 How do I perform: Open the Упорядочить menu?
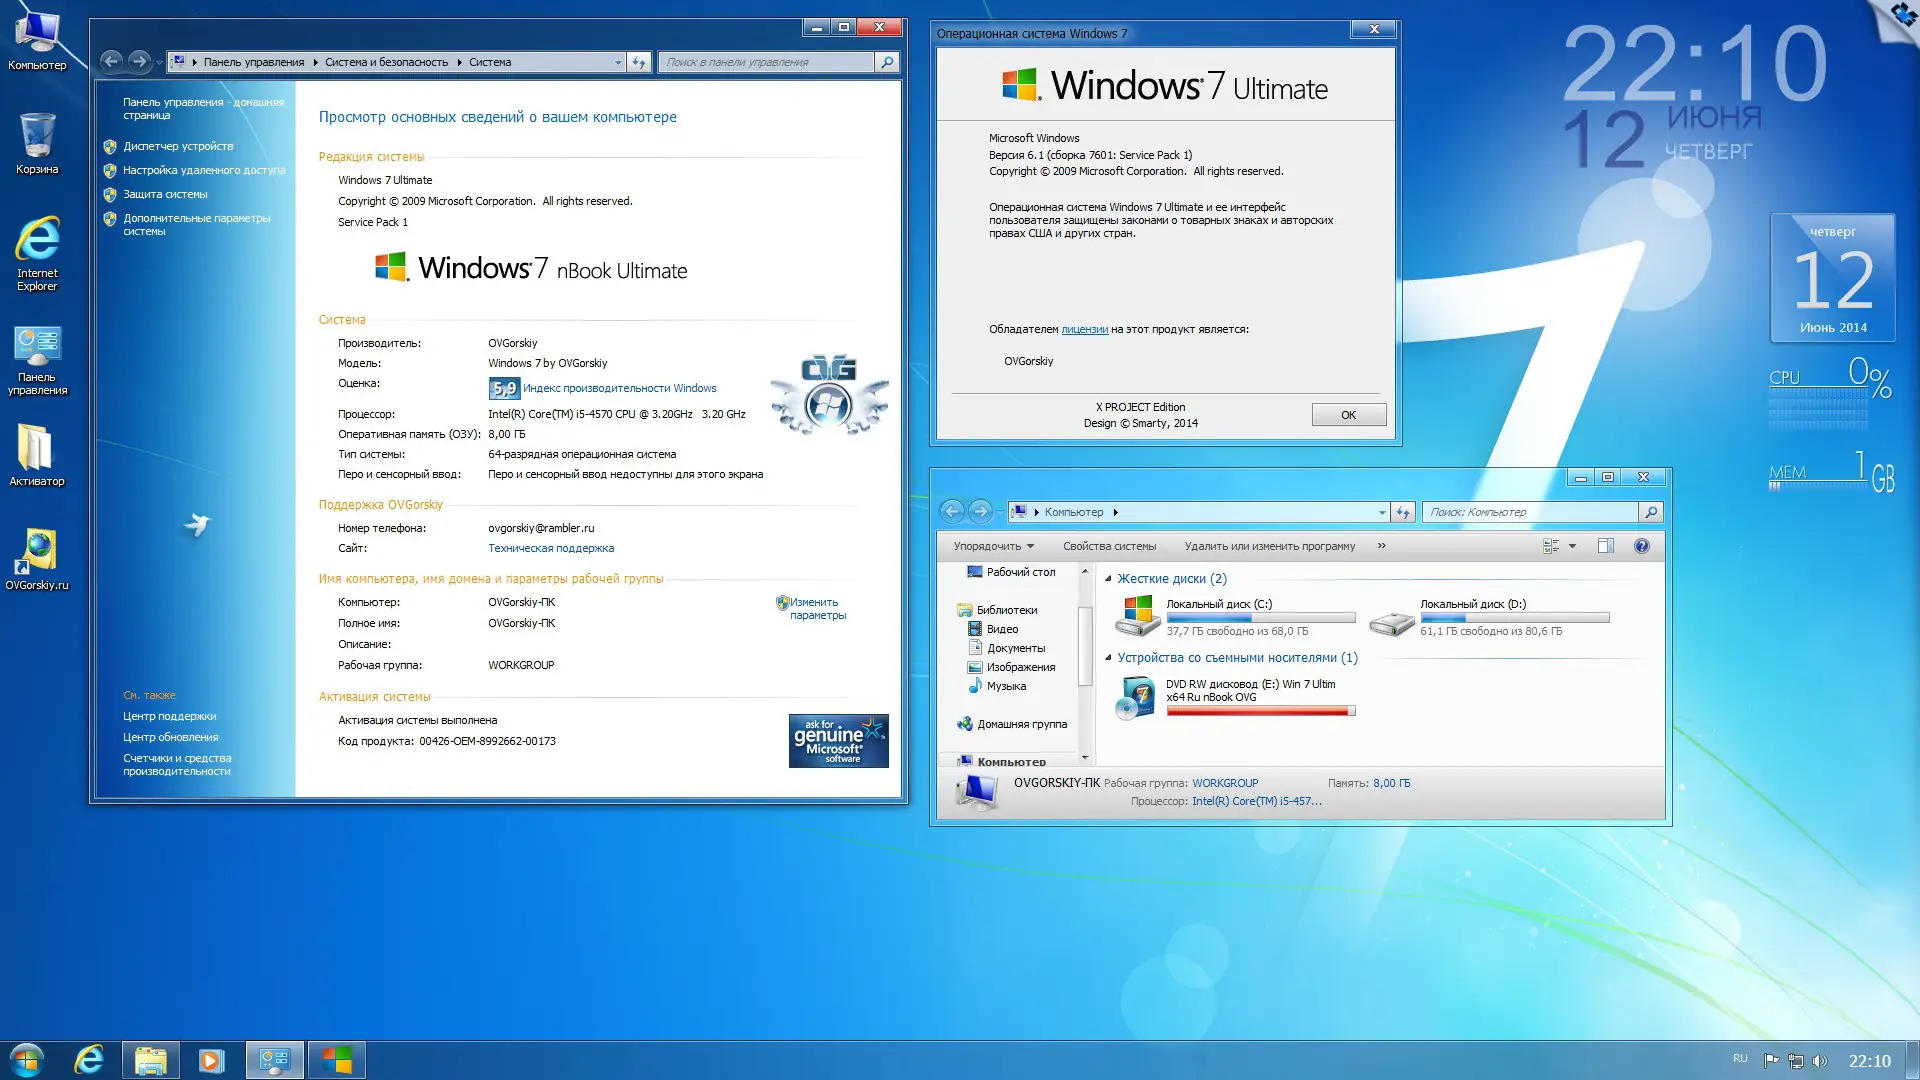point(992,546)
